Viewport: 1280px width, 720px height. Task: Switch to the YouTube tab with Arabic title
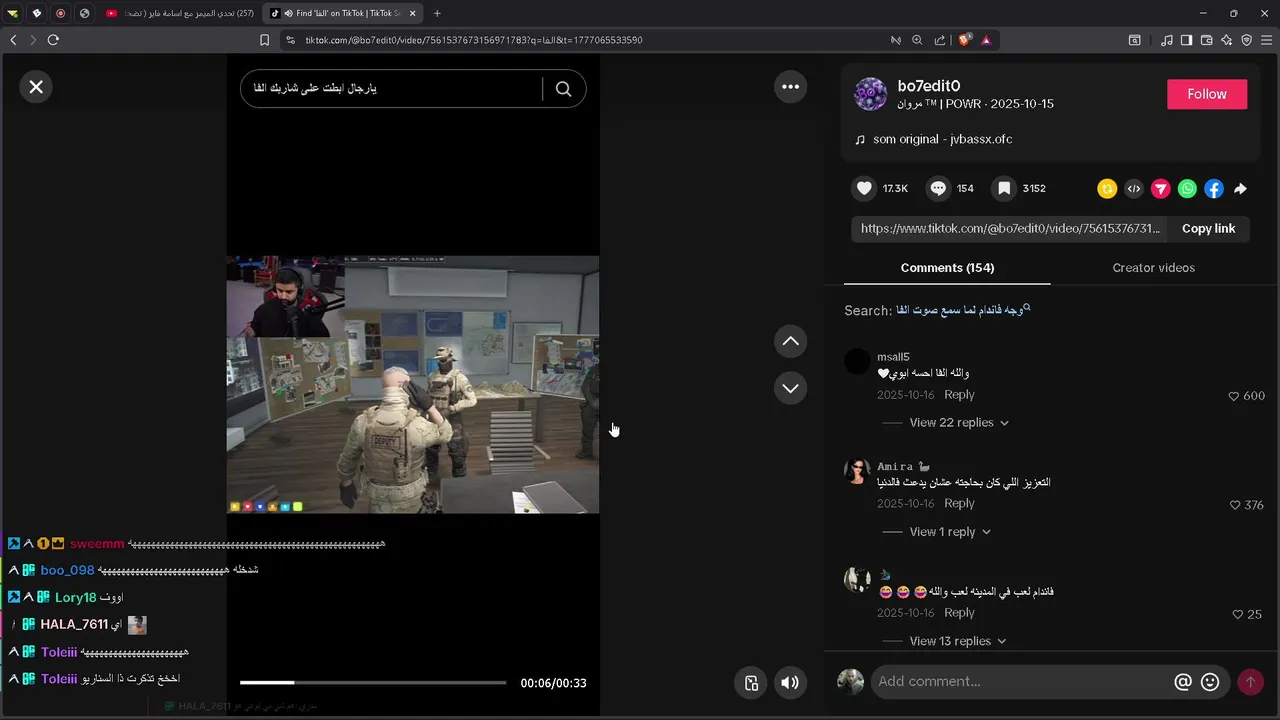180,13
